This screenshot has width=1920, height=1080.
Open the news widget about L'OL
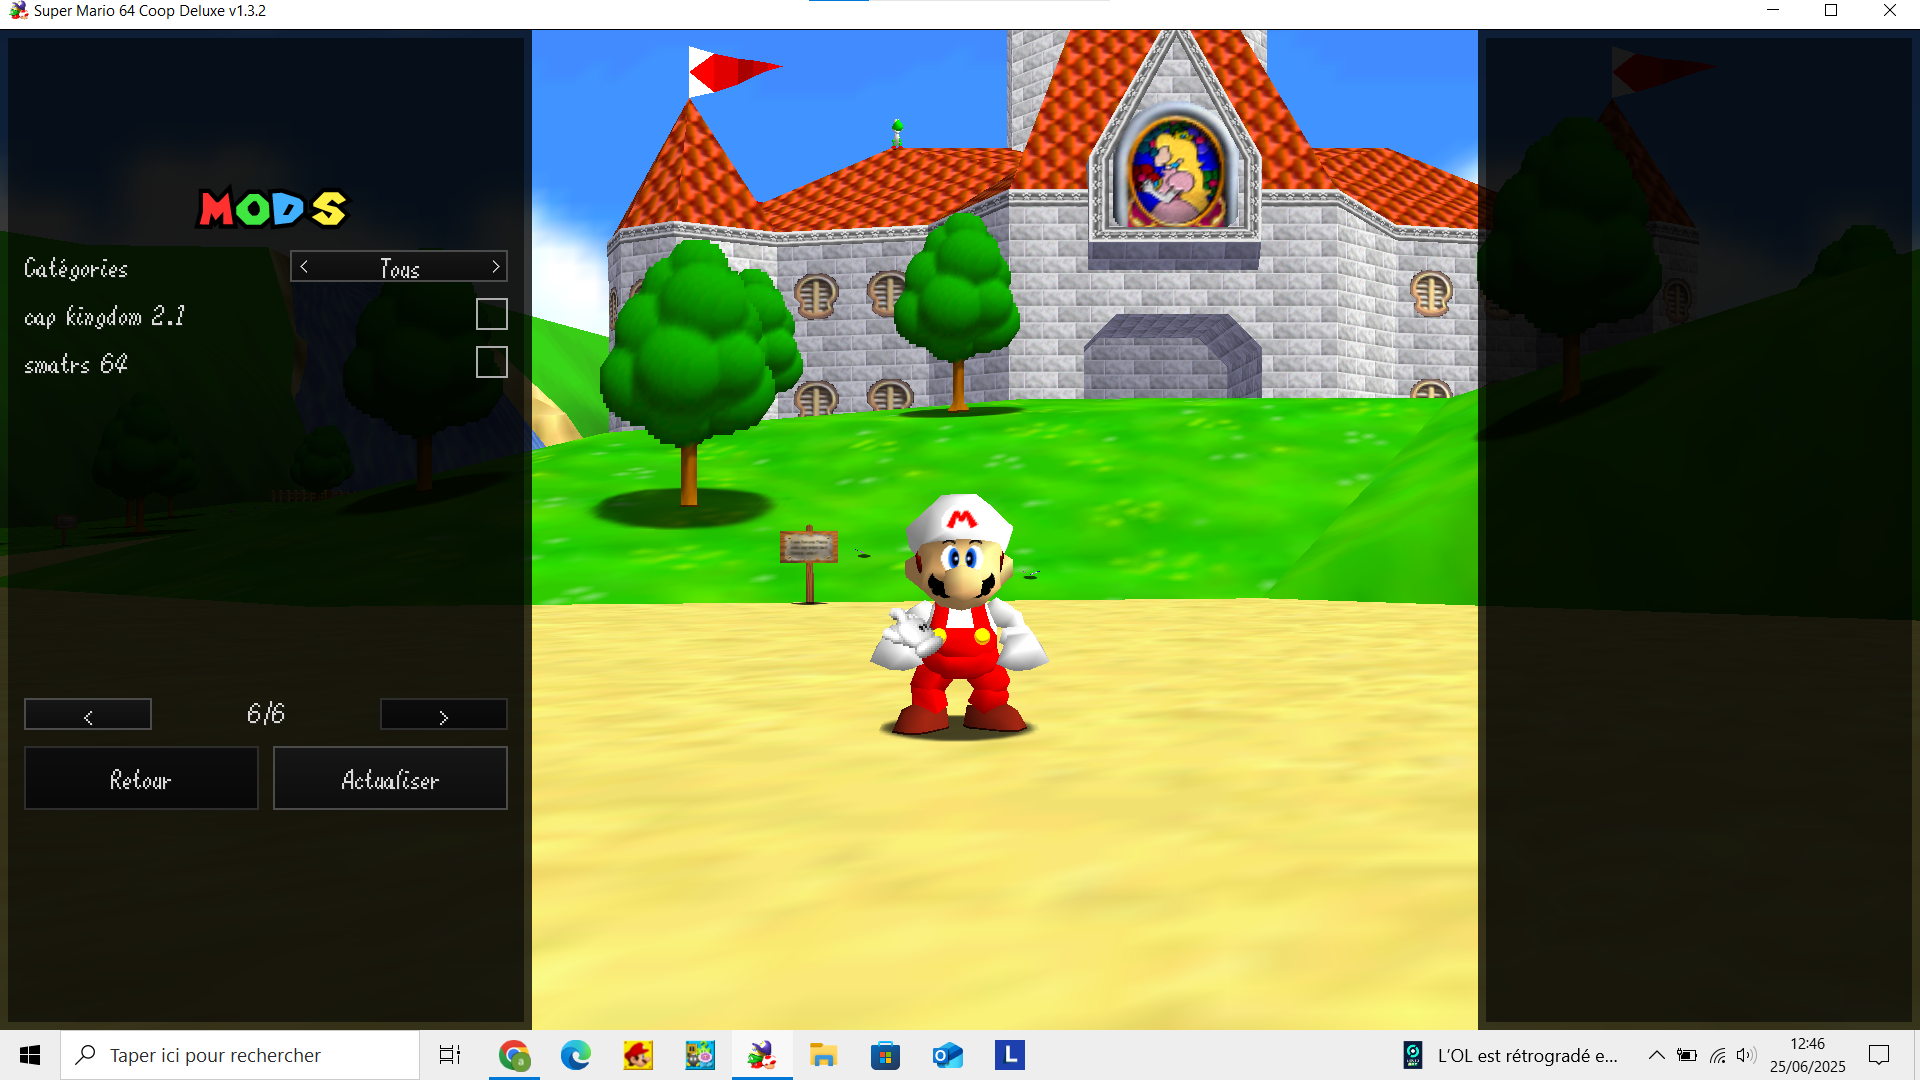tap(1510, 1055)
